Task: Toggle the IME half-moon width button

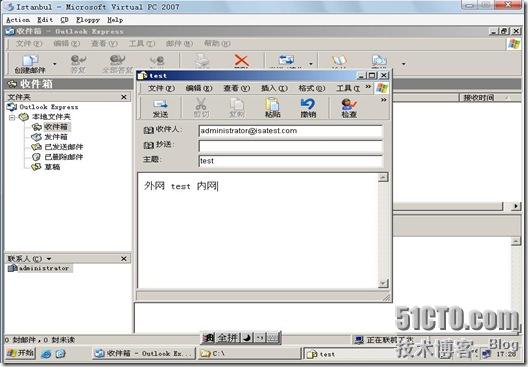Action: point(247,337)
